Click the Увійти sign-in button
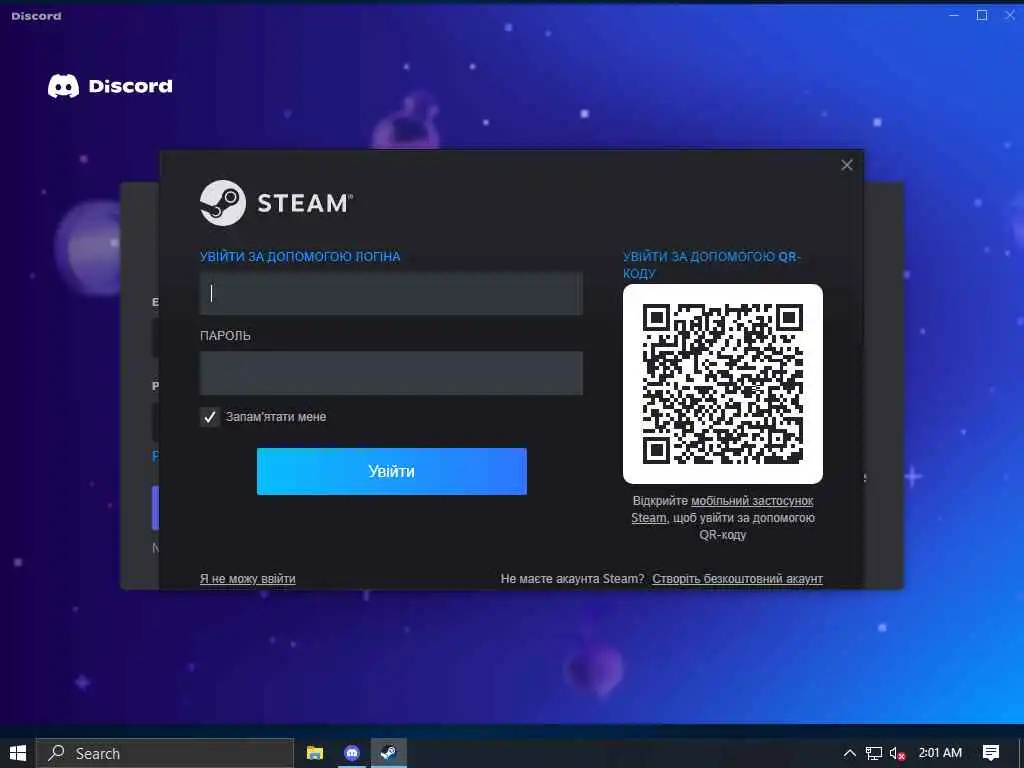The image size is (1024, 768). pyautogui.click(x=391, y=471)
